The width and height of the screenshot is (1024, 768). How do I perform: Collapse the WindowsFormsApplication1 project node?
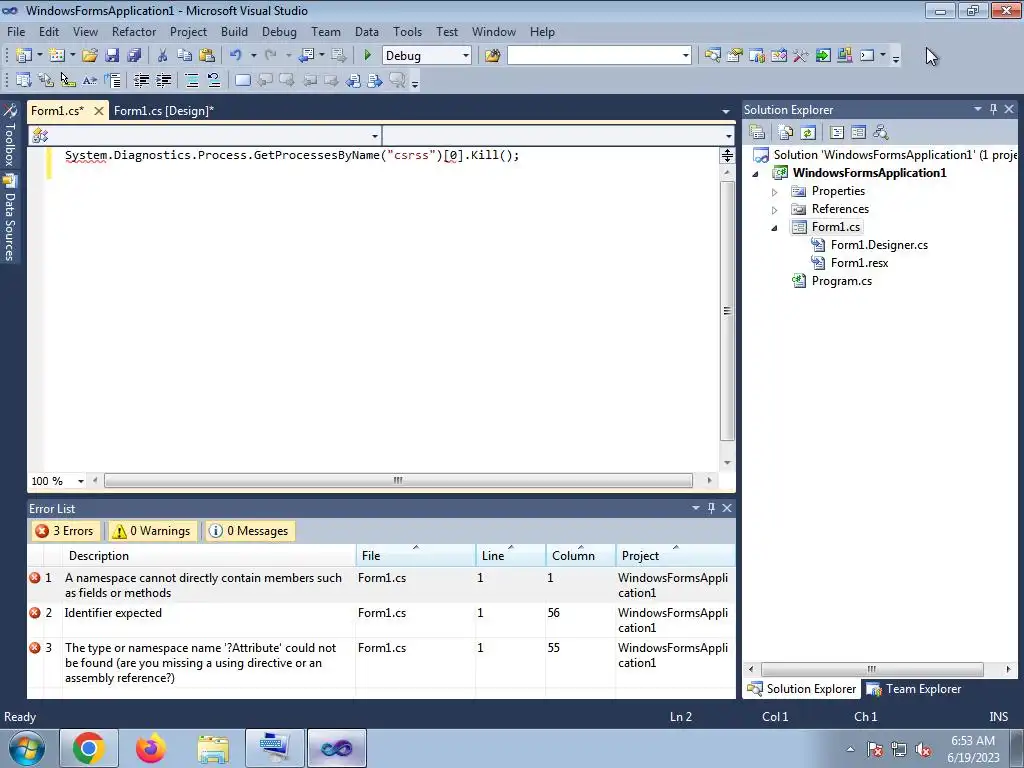point(756,174)
